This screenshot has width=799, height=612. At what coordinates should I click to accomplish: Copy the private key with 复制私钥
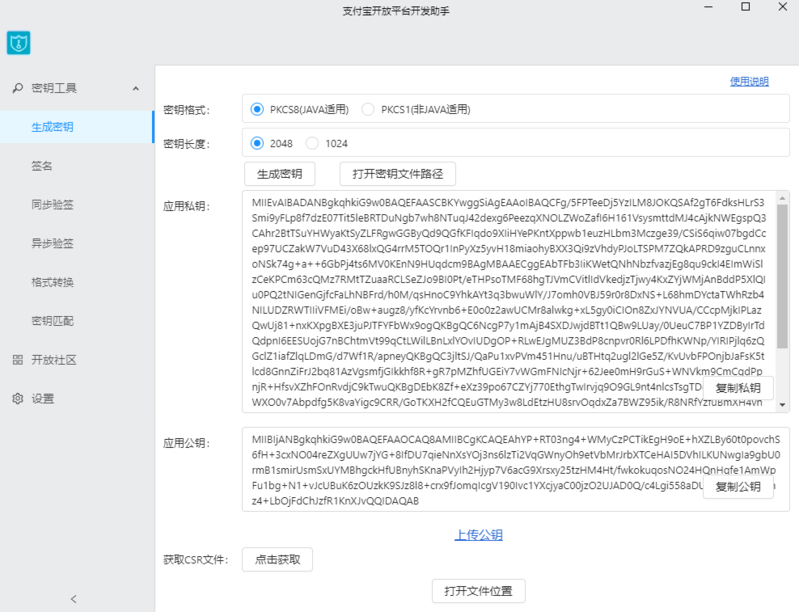738,388
